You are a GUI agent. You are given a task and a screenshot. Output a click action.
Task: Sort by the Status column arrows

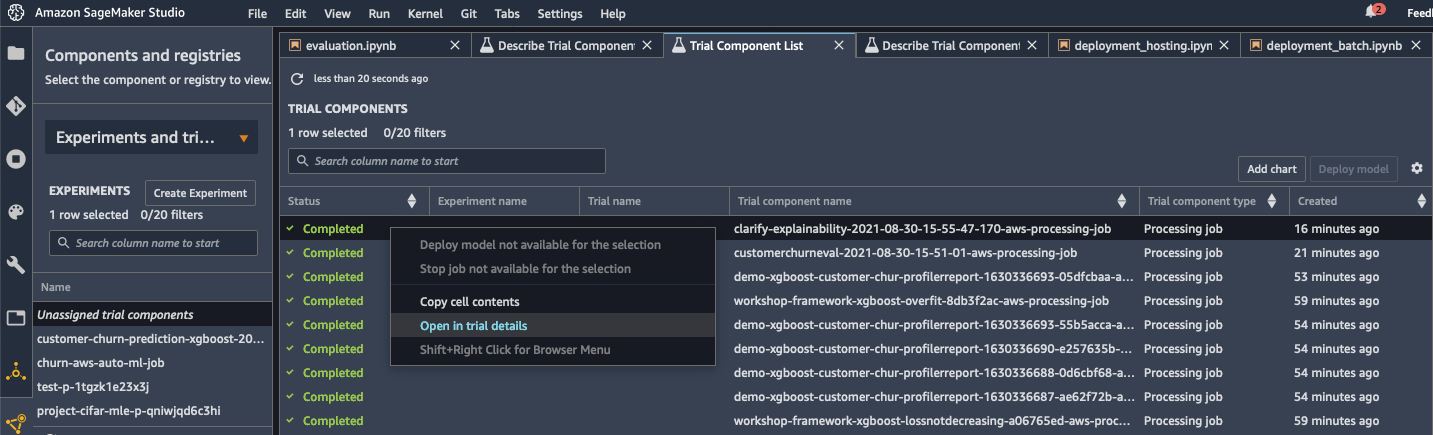point(412,201)
